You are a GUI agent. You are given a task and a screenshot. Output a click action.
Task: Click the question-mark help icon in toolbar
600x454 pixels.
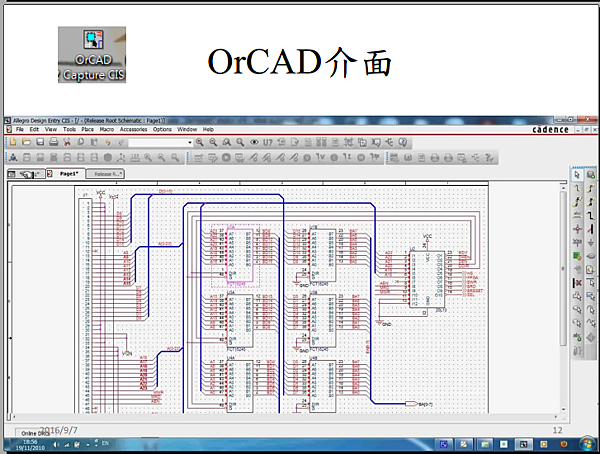pyautogui.click(x=403, y=142)
